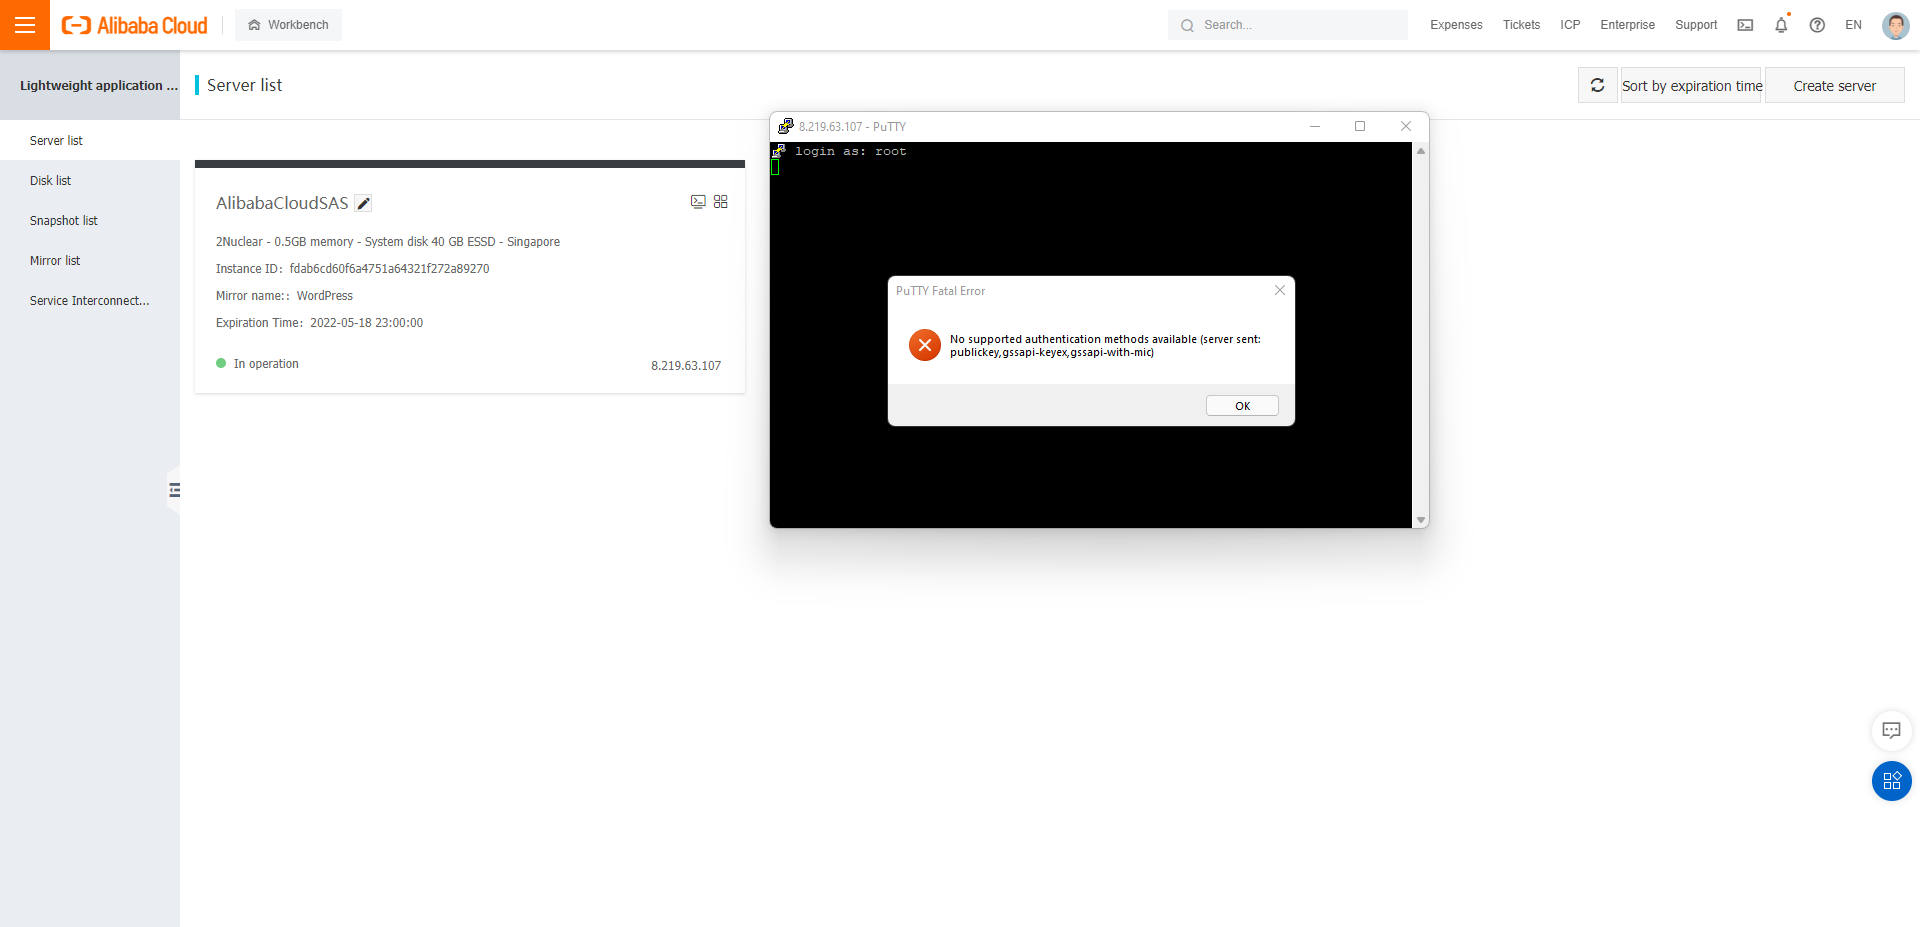Open the Enterprise menu
The height and width of the screenshot is (927, 1920).
[1627, 25]
